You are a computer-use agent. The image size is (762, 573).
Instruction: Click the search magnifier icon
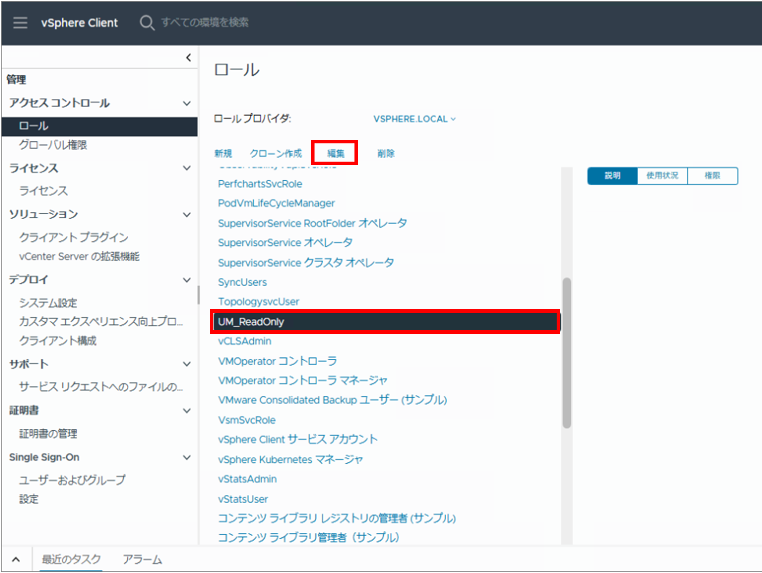click(147, 22)
